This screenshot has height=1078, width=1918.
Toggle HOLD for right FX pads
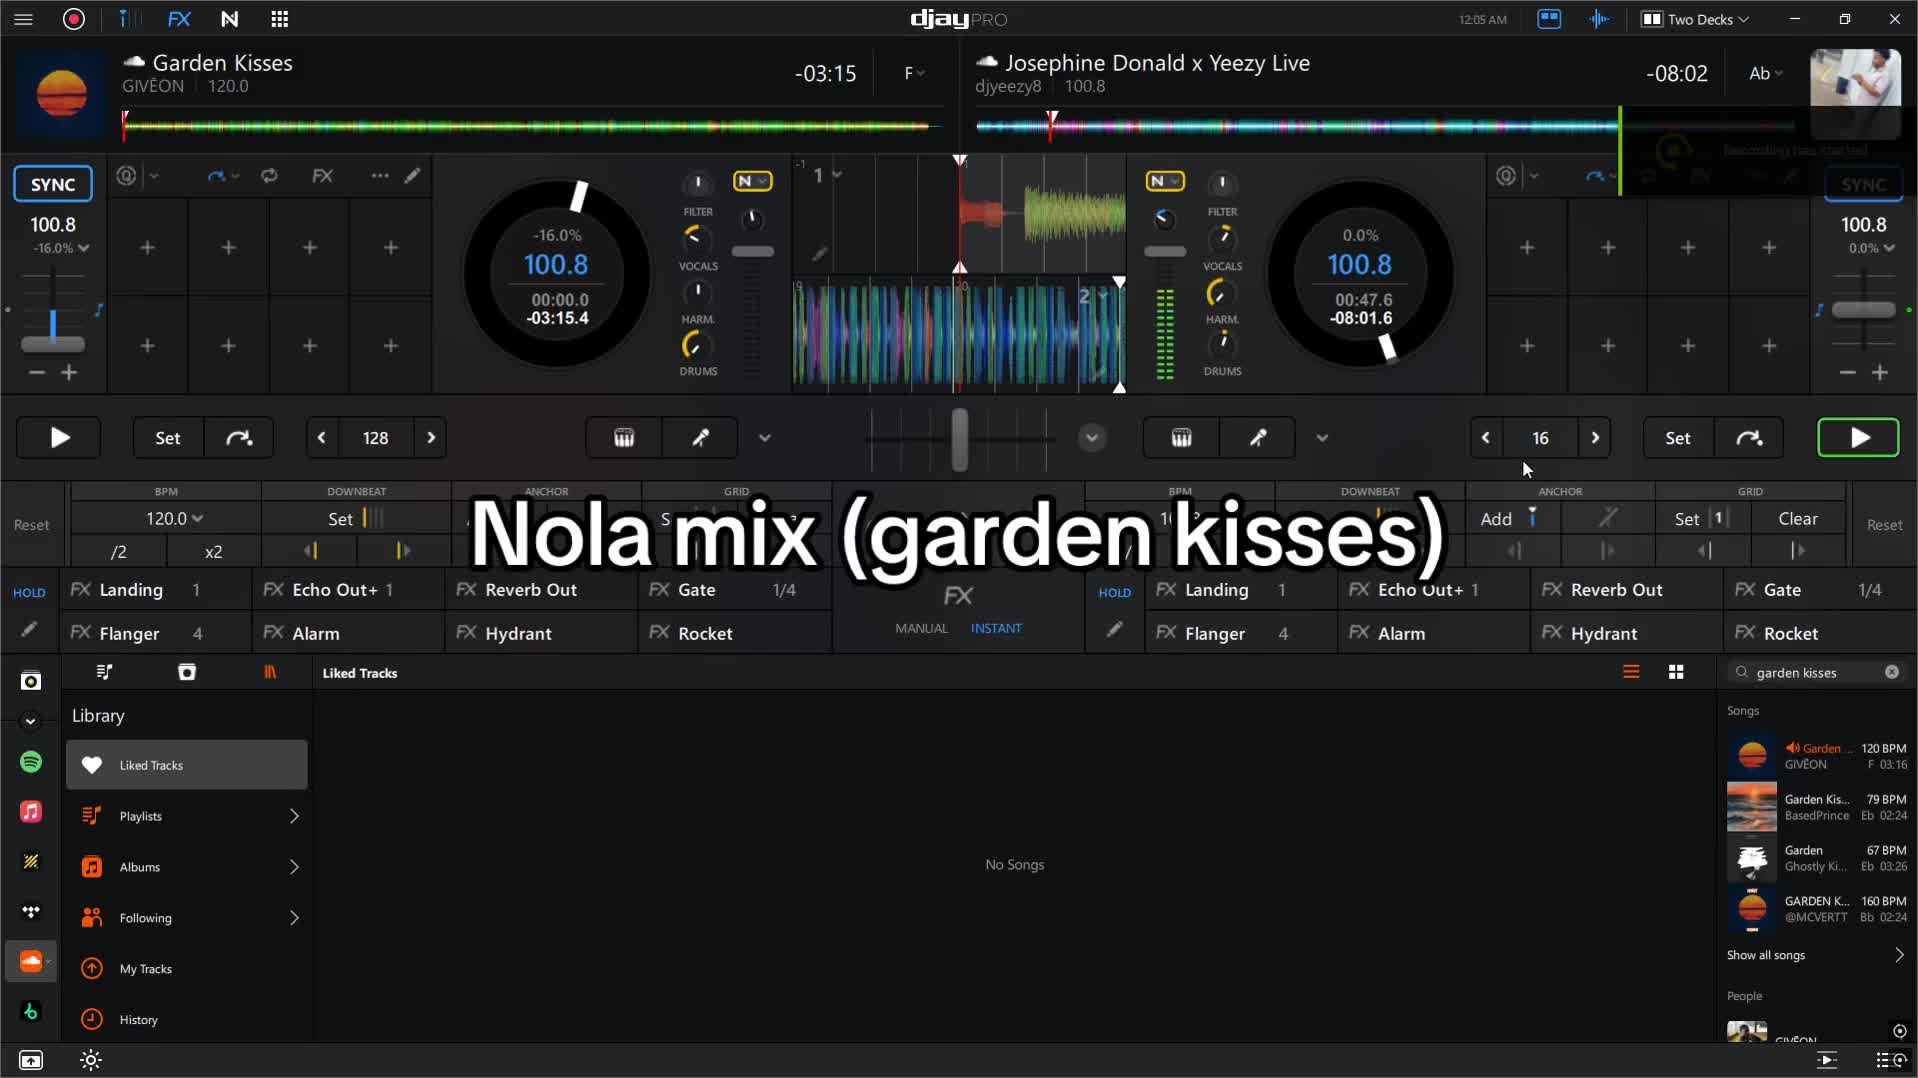1114,592
